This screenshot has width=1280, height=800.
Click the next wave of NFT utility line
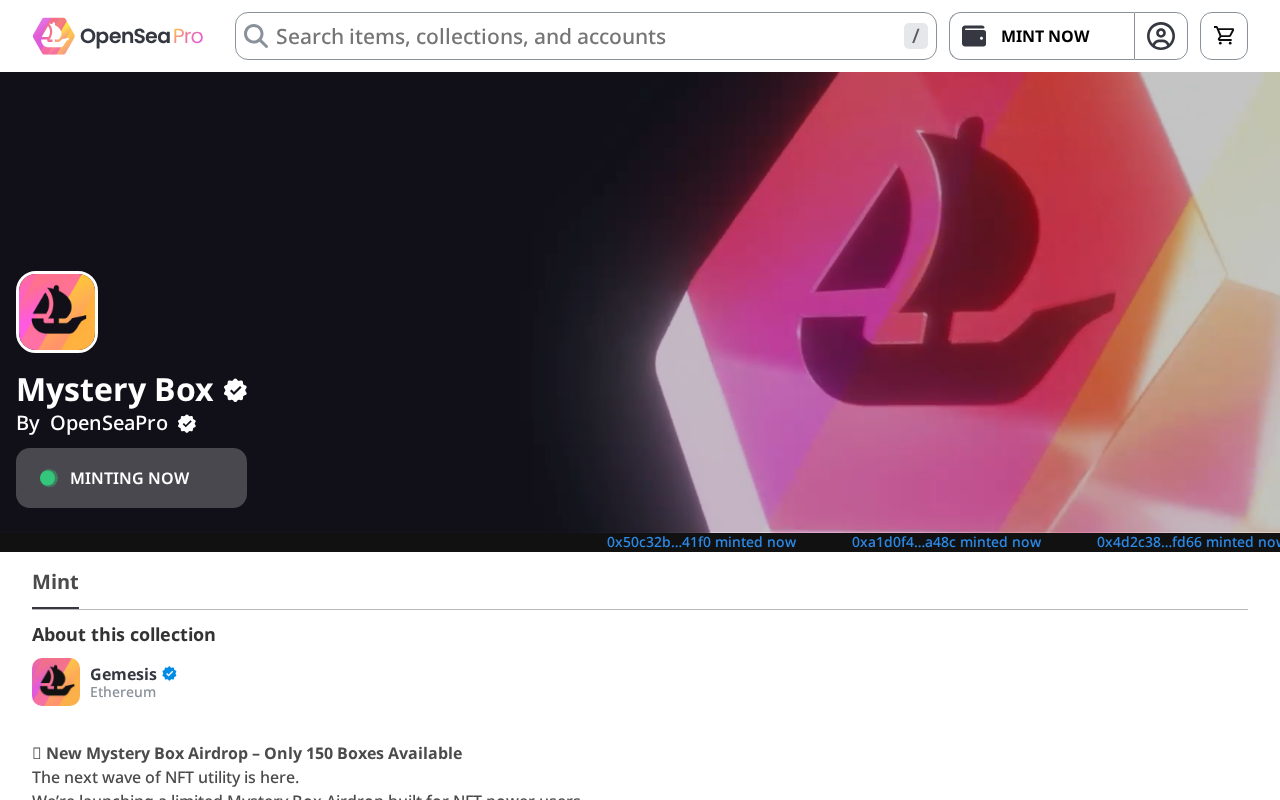[165, 777]
